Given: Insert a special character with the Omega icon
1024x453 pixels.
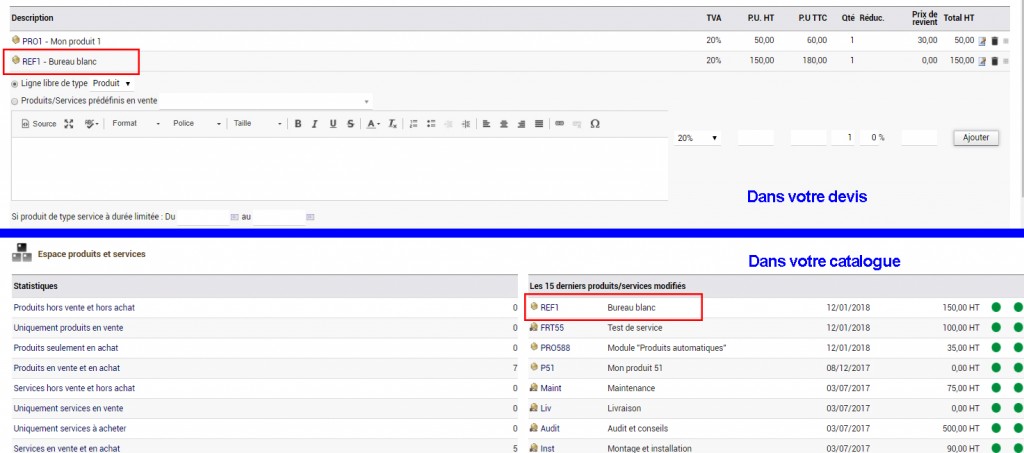Looking at the screenshot, I should 595,124.
